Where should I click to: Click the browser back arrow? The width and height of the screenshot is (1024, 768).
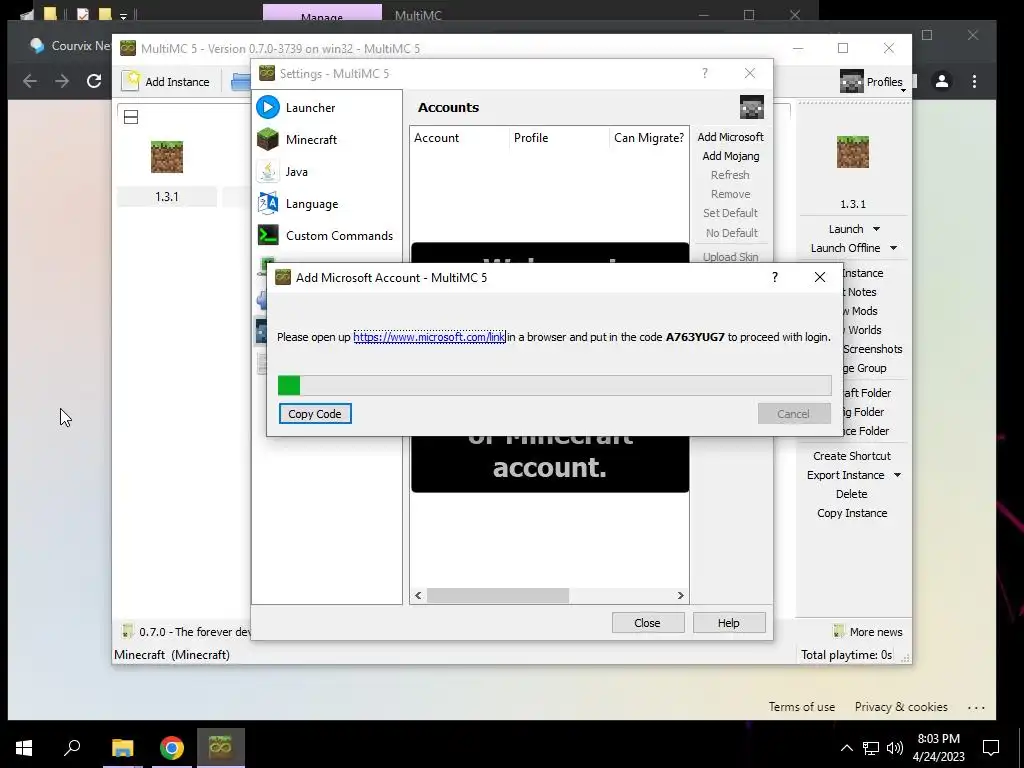[30, 81]
